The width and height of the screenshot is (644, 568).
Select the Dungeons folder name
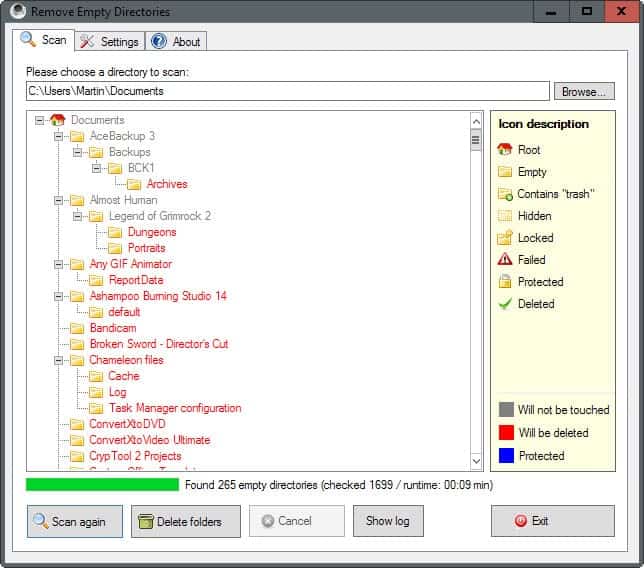(x=152, y=232)
